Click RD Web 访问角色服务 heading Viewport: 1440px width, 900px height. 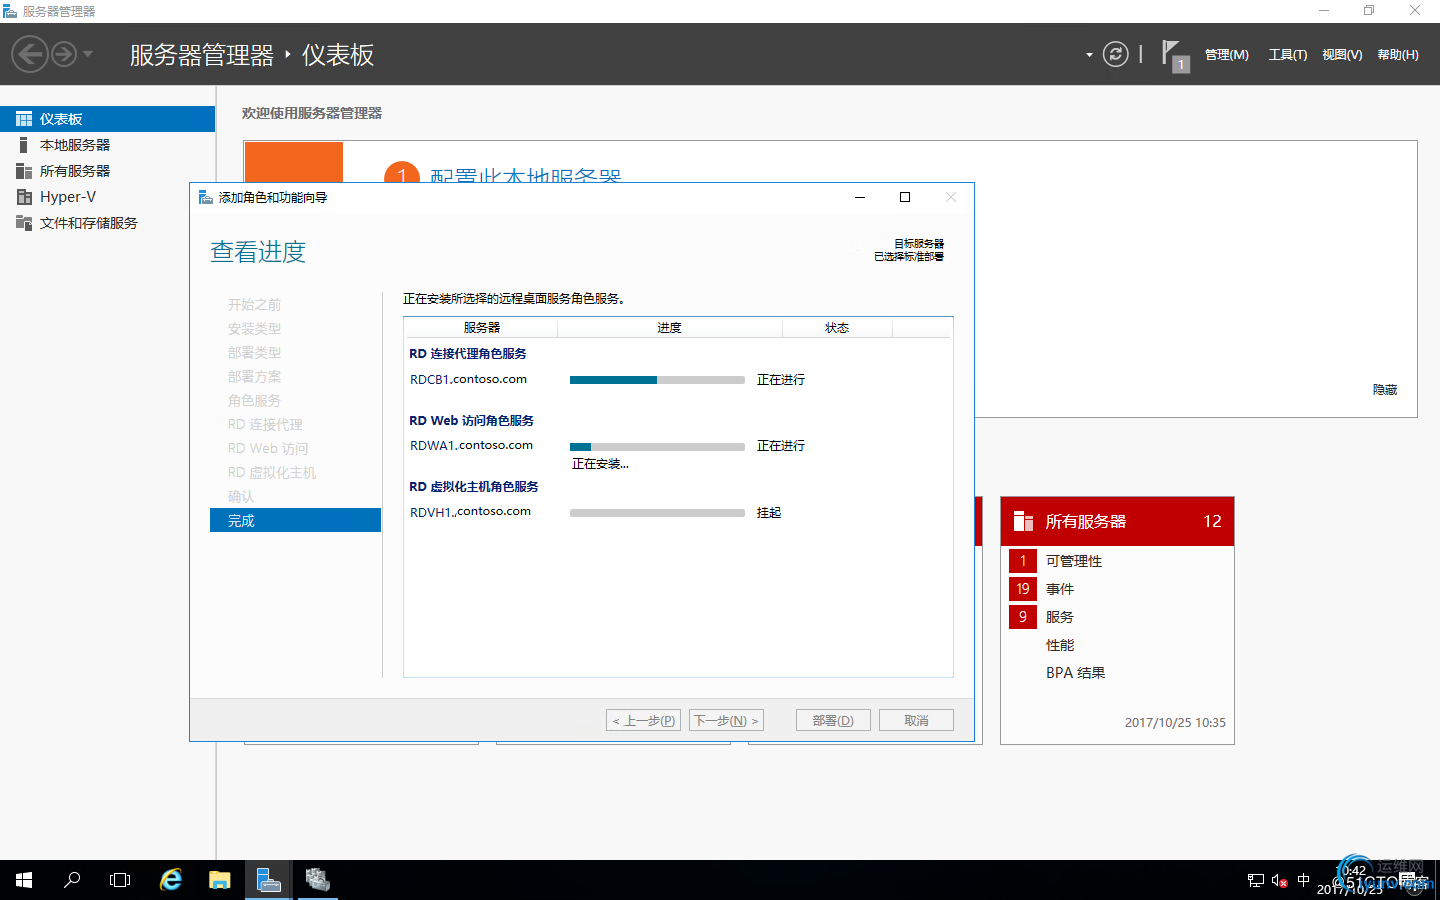pyautogui.click(x=472, y=420)
